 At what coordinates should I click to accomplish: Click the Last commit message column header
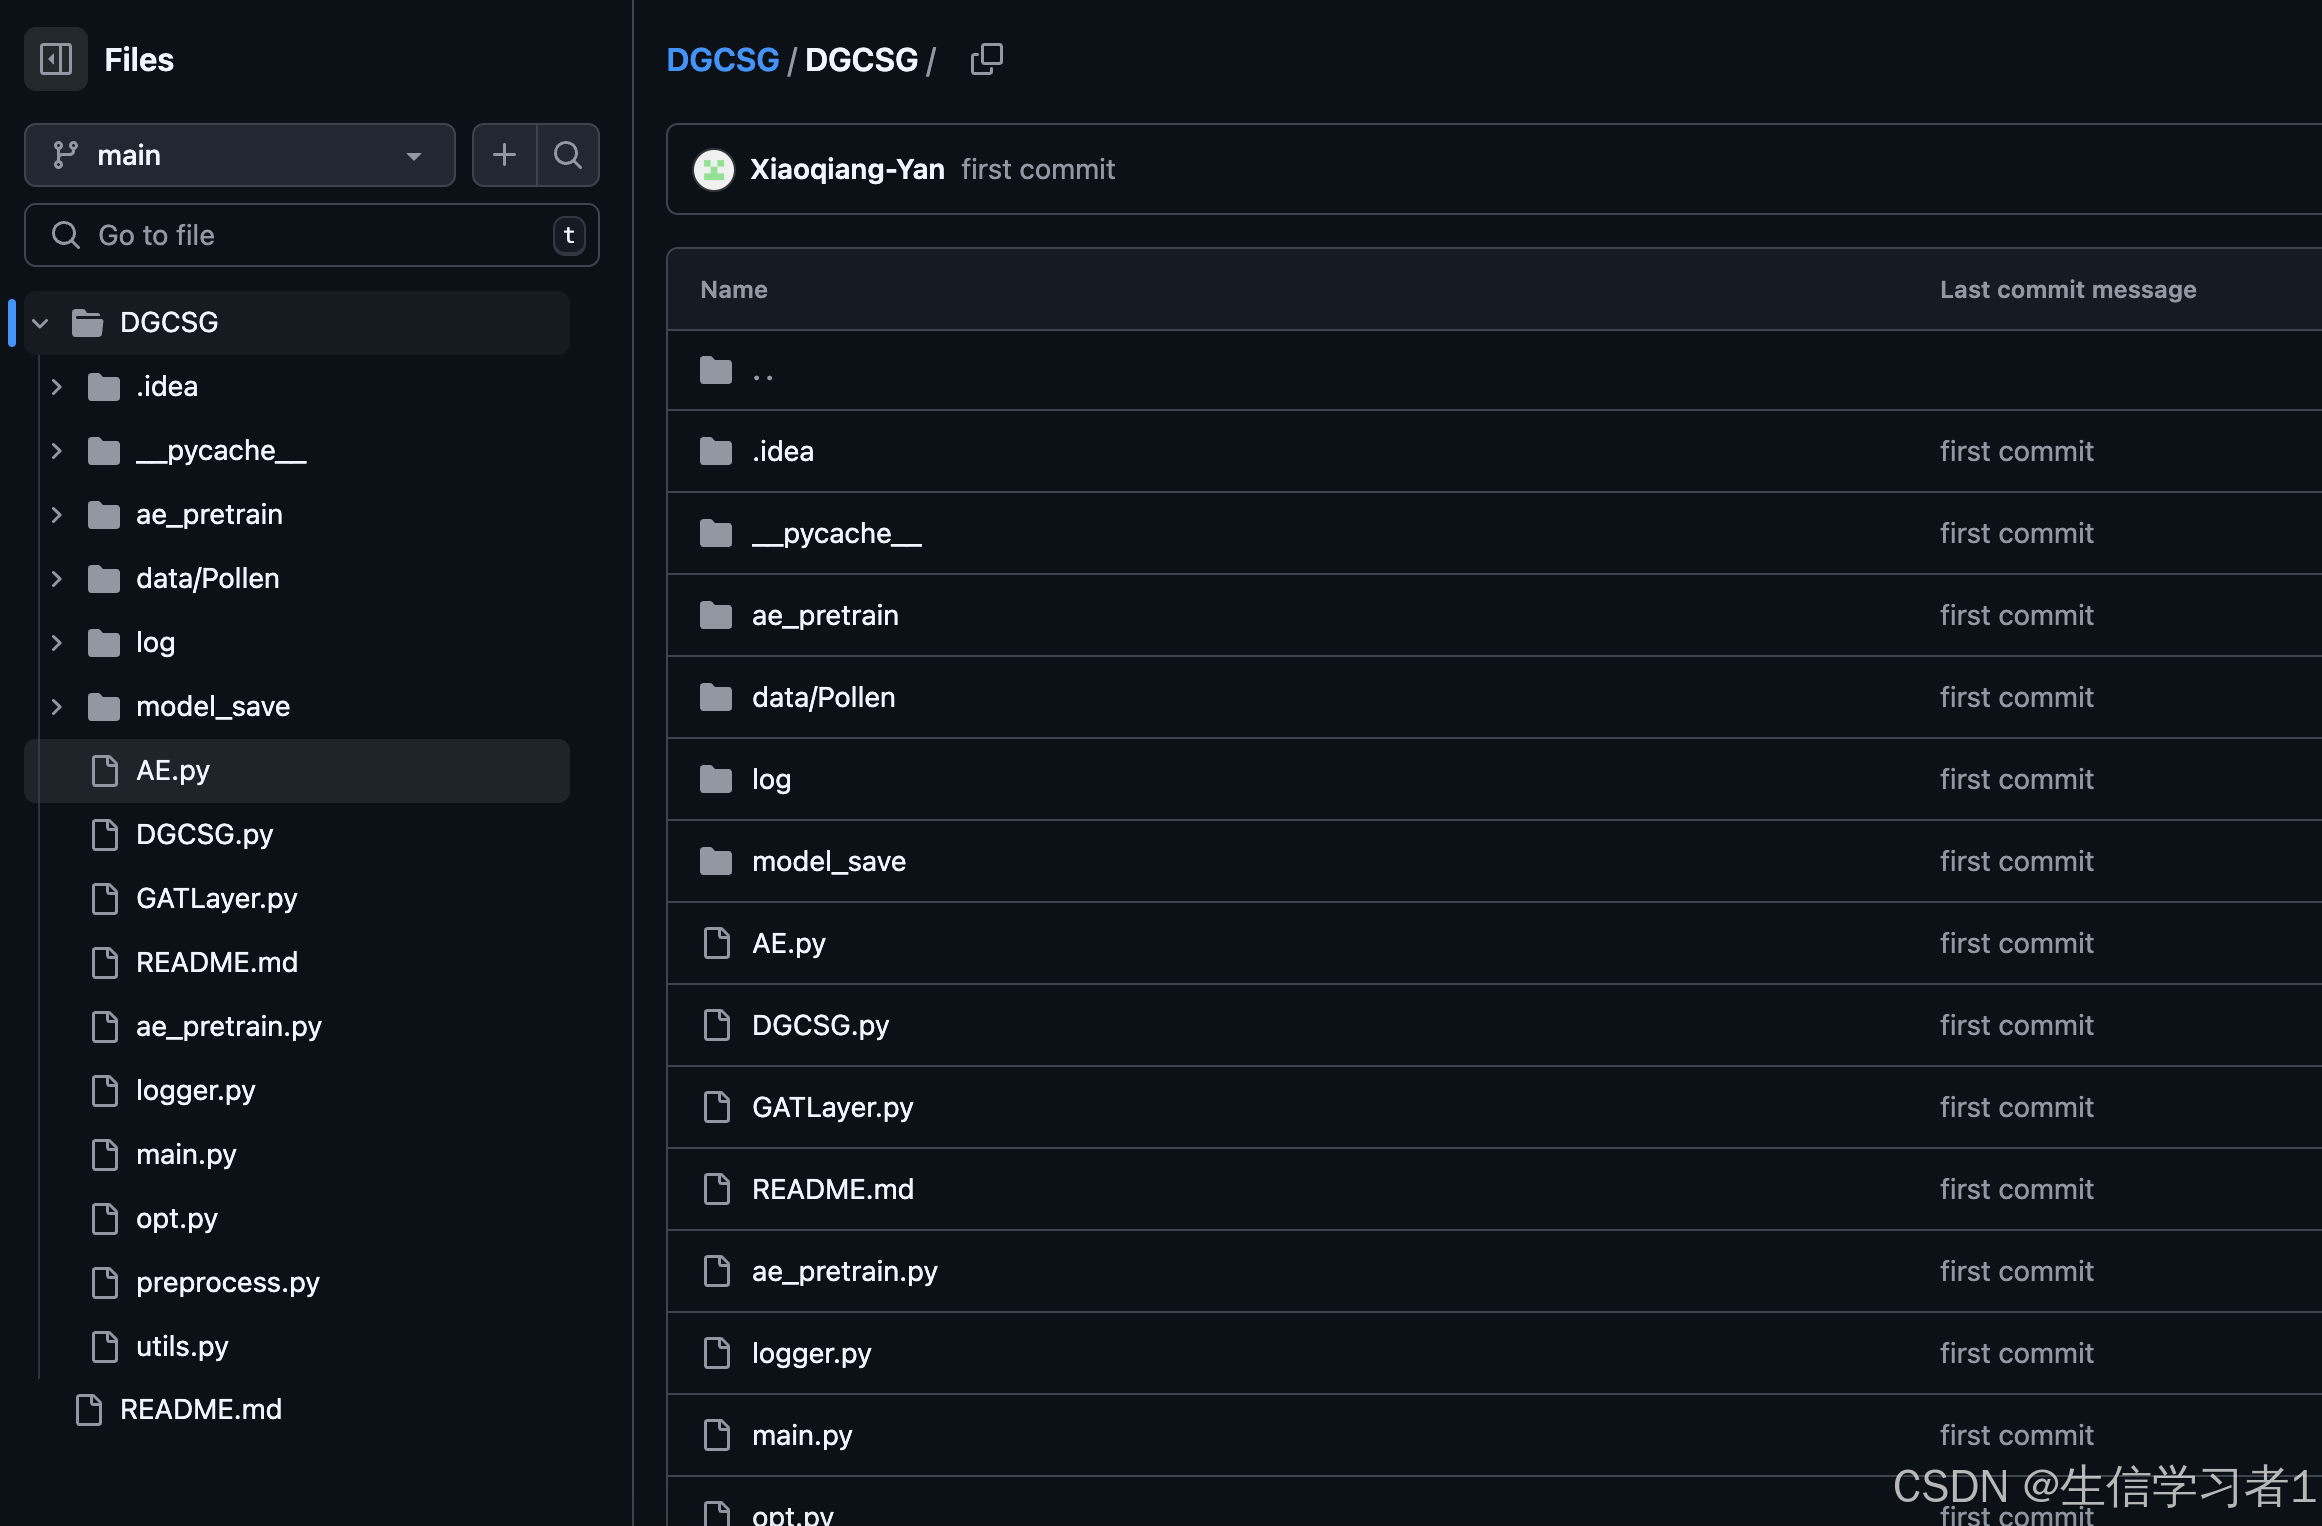[x=2068, y=290]
